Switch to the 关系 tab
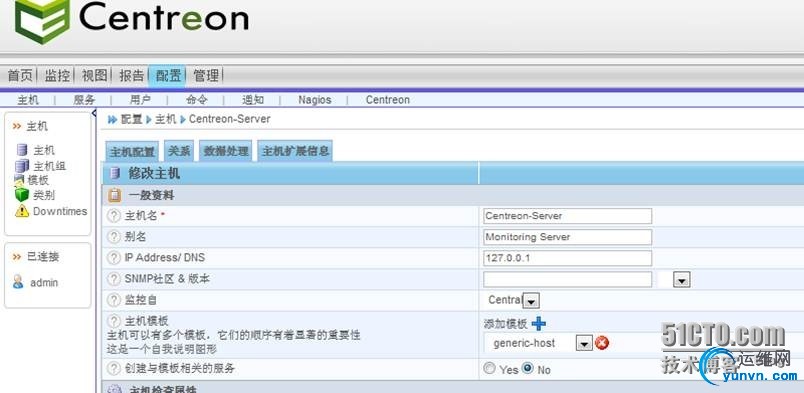Screen dimensions: 804x393 coord(179,151)
